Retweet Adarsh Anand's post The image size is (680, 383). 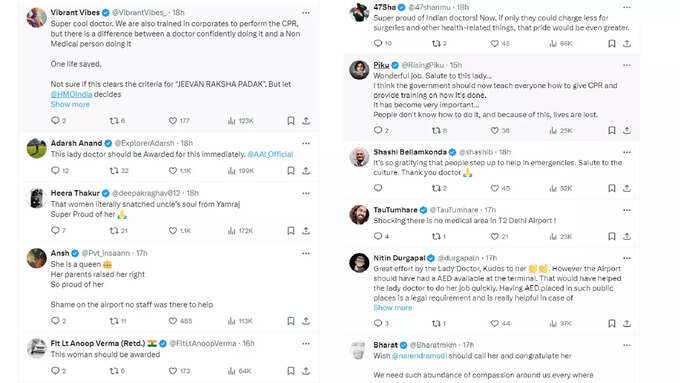click(x=114, y=171)
